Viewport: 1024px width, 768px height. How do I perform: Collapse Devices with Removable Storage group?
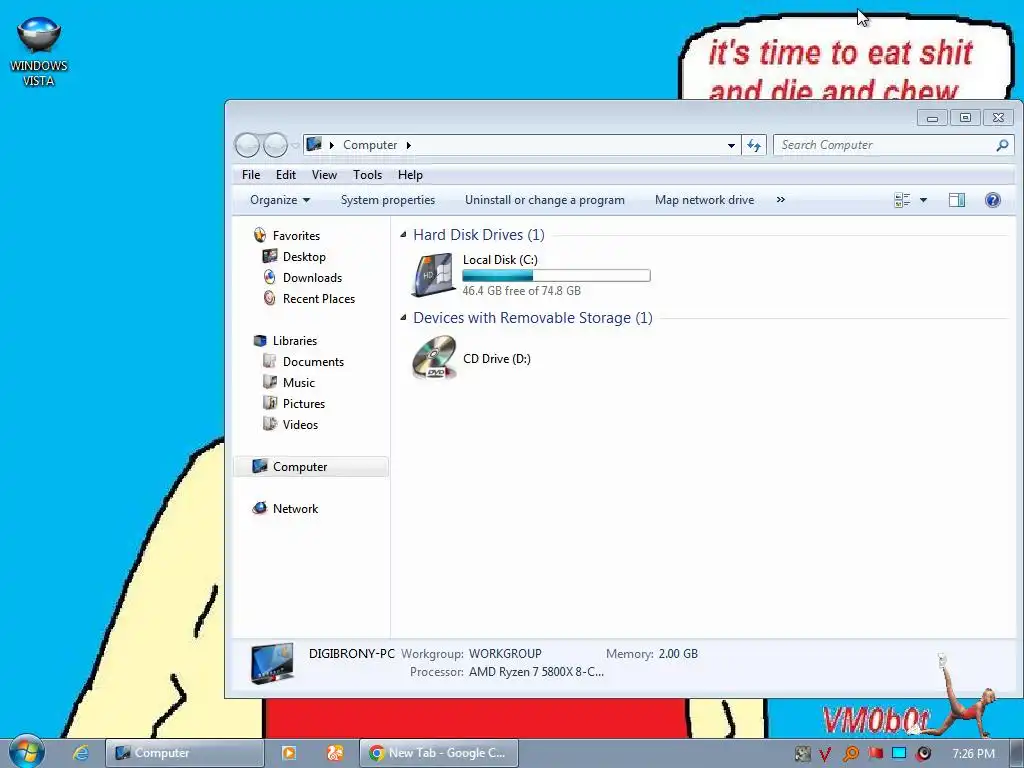click(403, 317)
